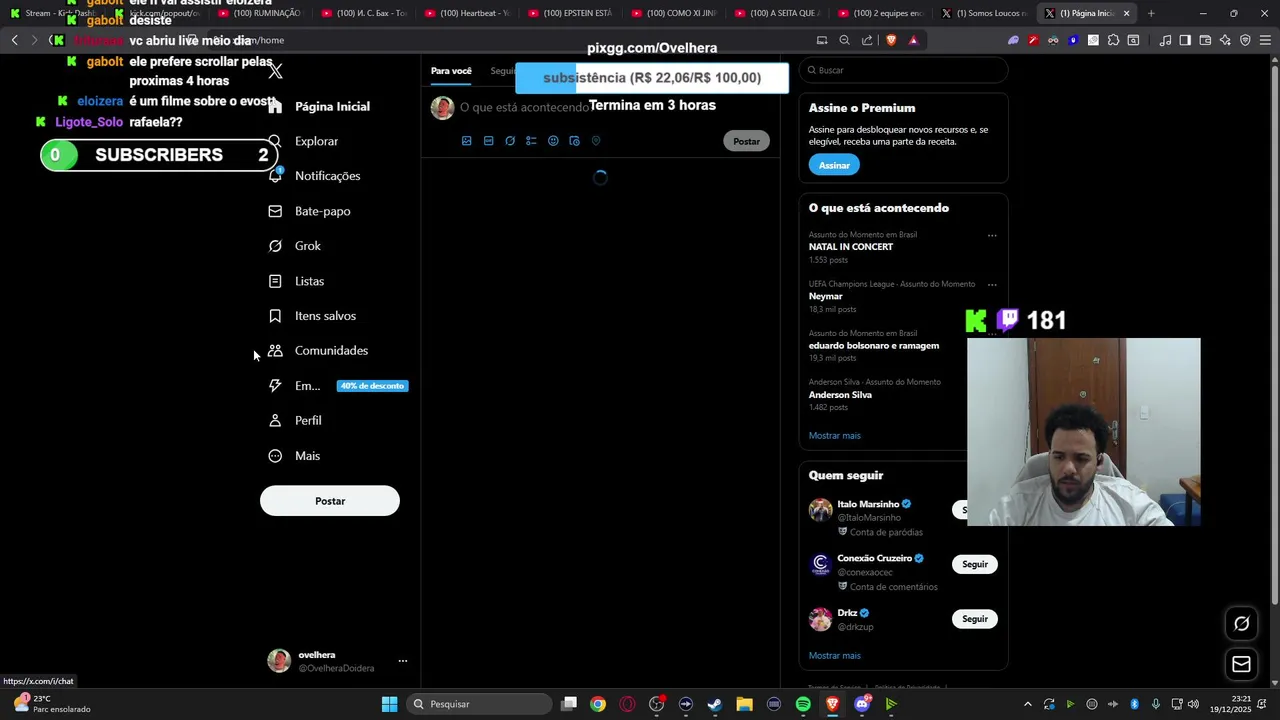This screenshot has height=720, width=1280.
Task: Click Mostrar mais under Quem seguir
Action: click(834, 656)
